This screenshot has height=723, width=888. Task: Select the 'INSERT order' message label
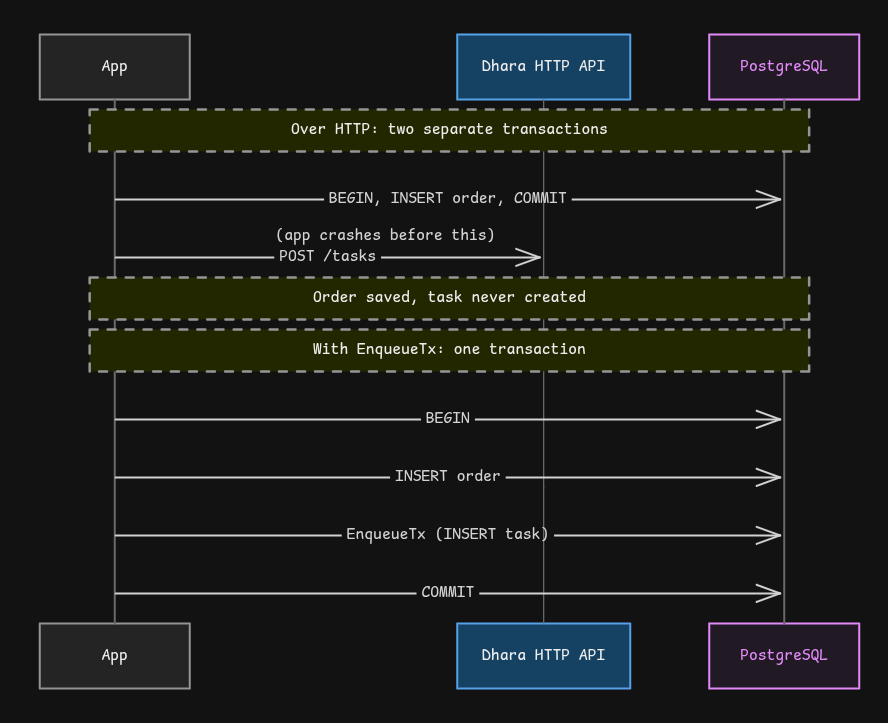(x=447, y=476)
